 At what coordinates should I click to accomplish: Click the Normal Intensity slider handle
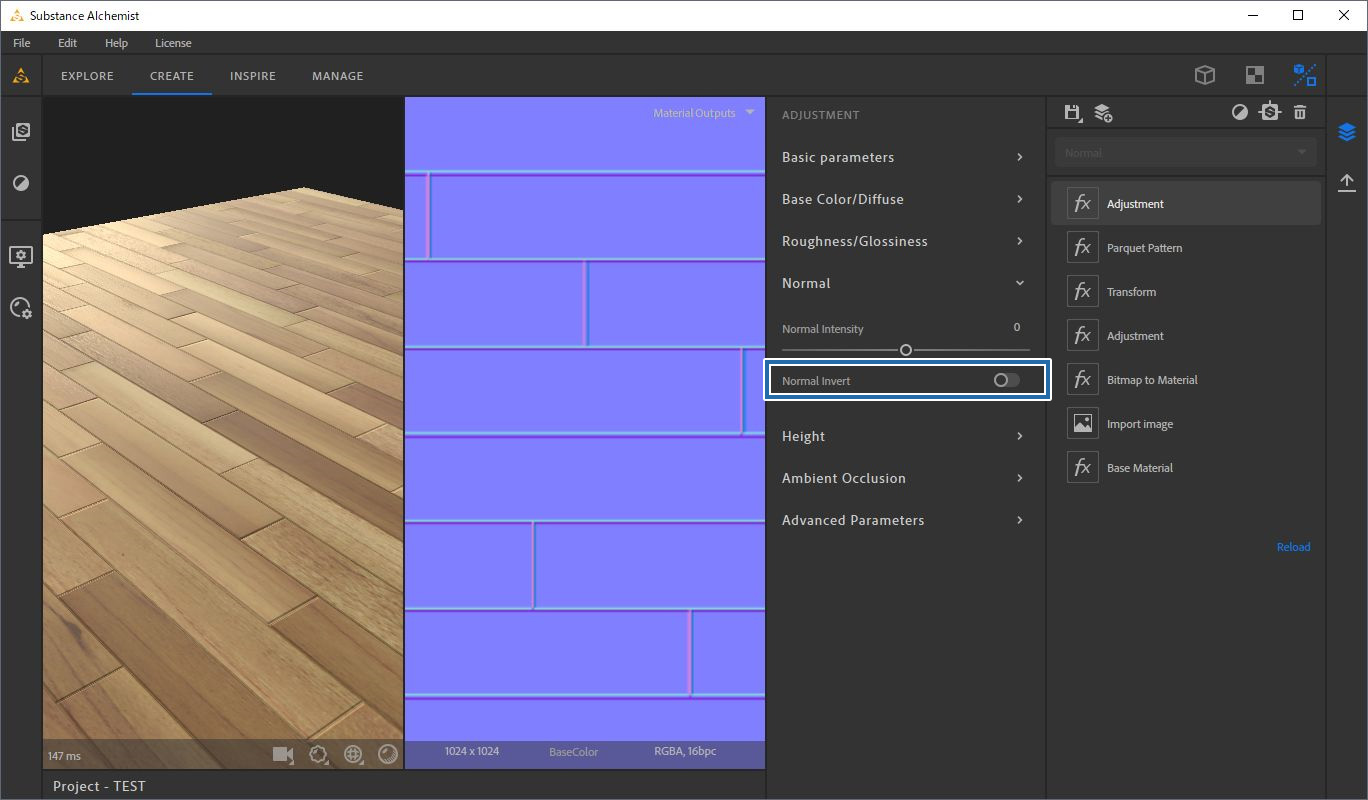[x=906, y=350]
